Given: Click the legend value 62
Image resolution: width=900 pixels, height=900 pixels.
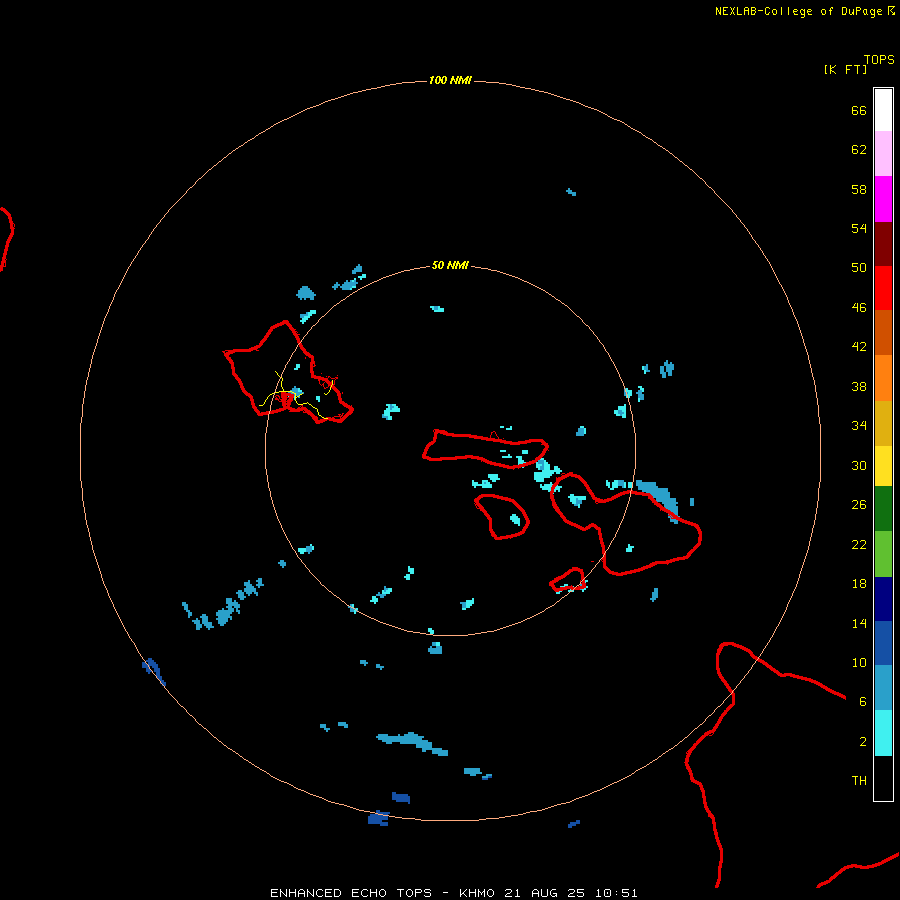Looking at the screenshot, I should [x=859, y=150].
